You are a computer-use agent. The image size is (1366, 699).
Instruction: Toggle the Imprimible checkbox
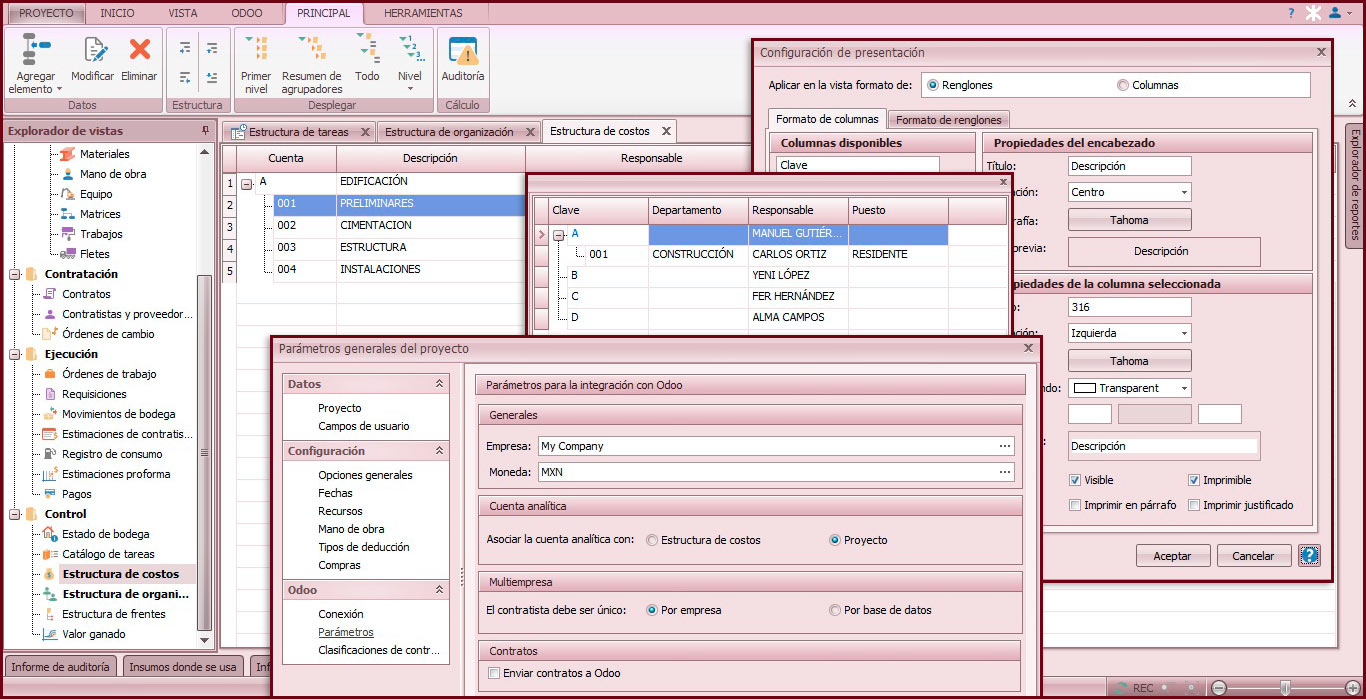pos(1194,480)
